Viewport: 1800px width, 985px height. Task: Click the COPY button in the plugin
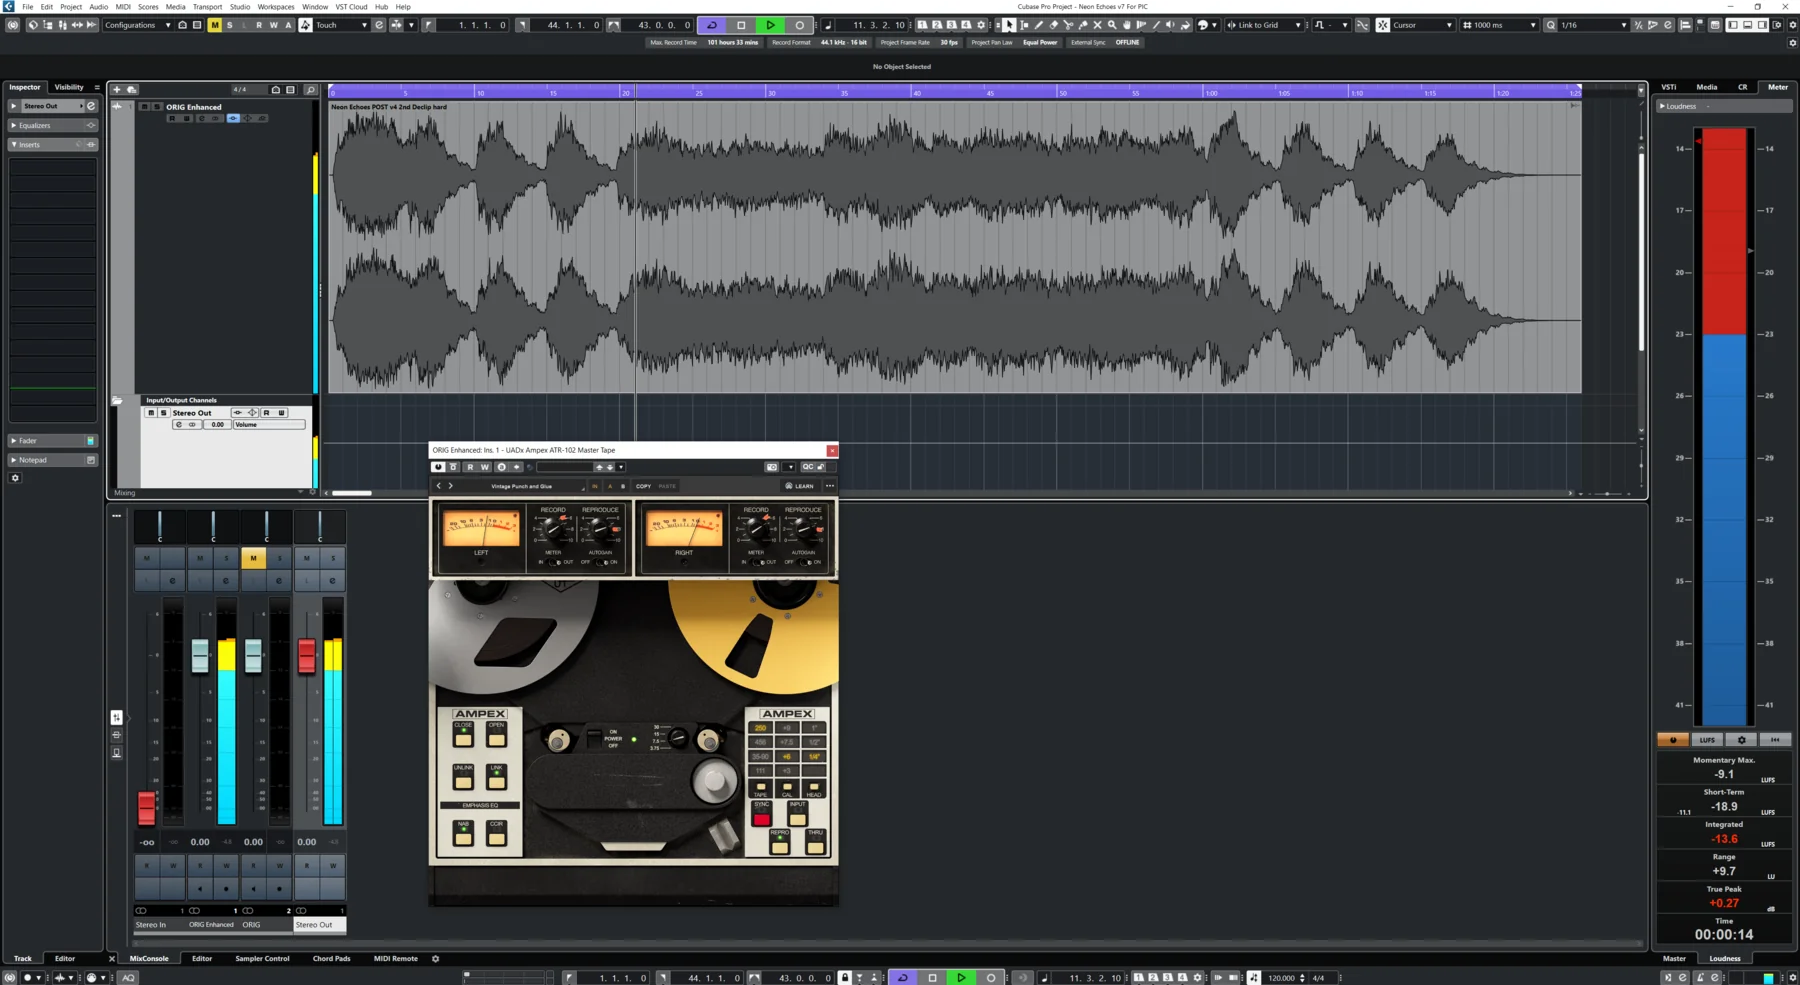coord(644,486)
